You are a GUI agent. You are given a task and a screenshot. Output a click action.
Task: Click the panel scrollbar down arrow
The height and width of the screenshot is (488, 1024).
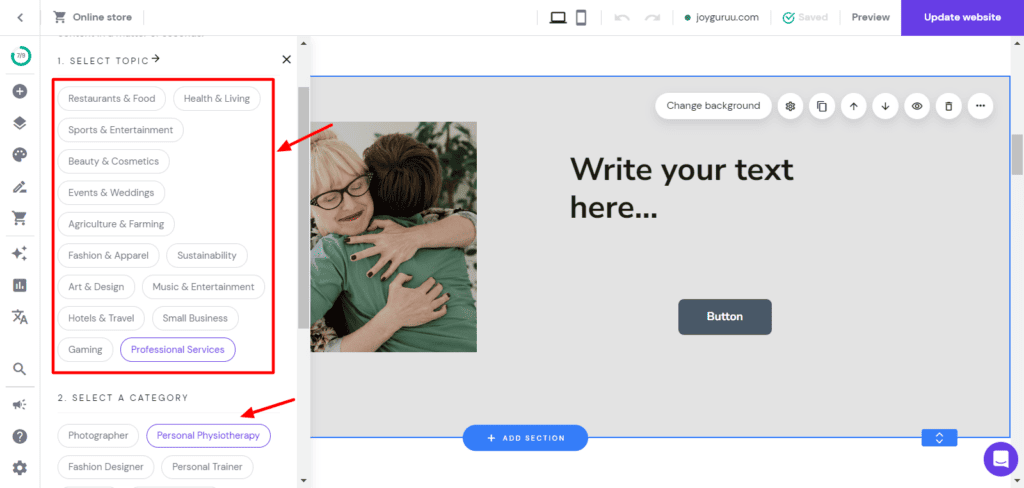click(x=303, y=480)
